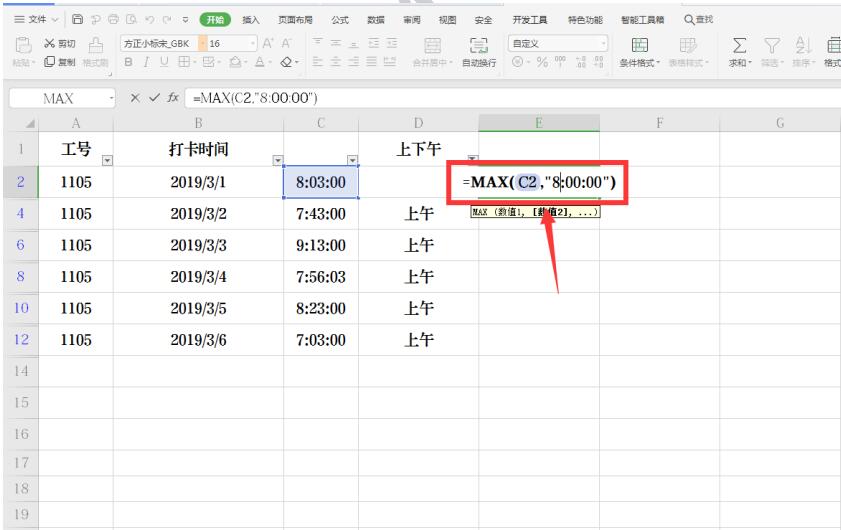The height and width of the screenshot is (530, 841).
Task: Click cell containing 7:43:00
Action: coord(321,214)
